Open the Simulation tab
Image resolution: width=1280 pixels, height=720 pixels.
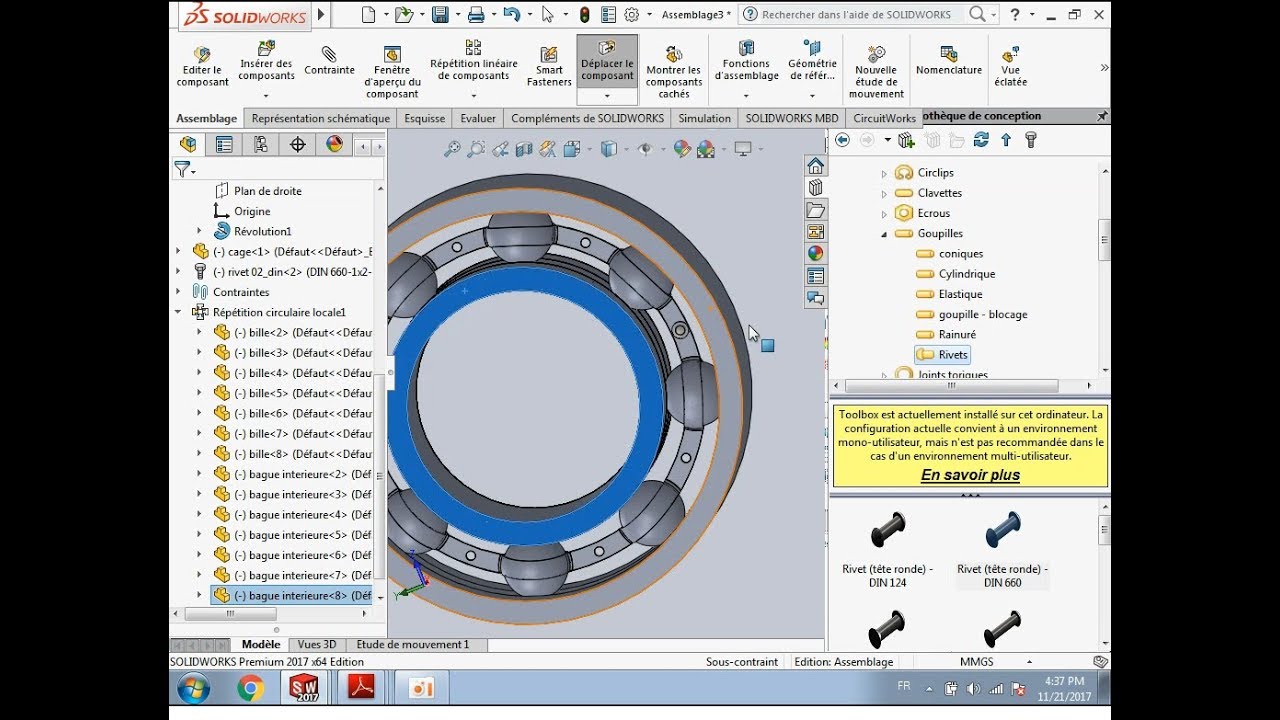pos(704,118)
